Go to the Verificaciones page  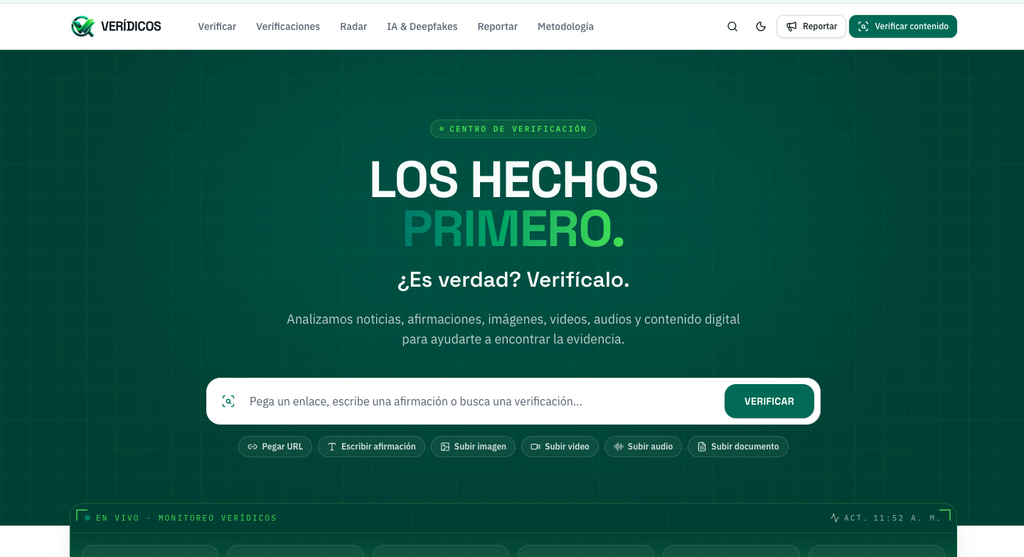(x=288, y=27)
